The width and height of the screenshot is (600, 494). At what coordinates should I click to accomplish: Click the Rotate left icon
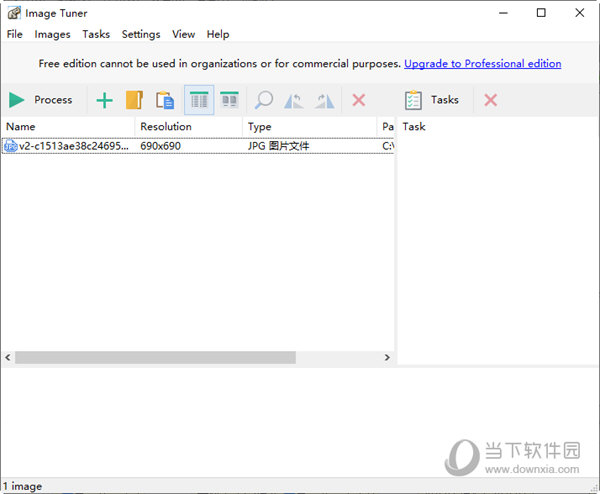pos(294,100)
